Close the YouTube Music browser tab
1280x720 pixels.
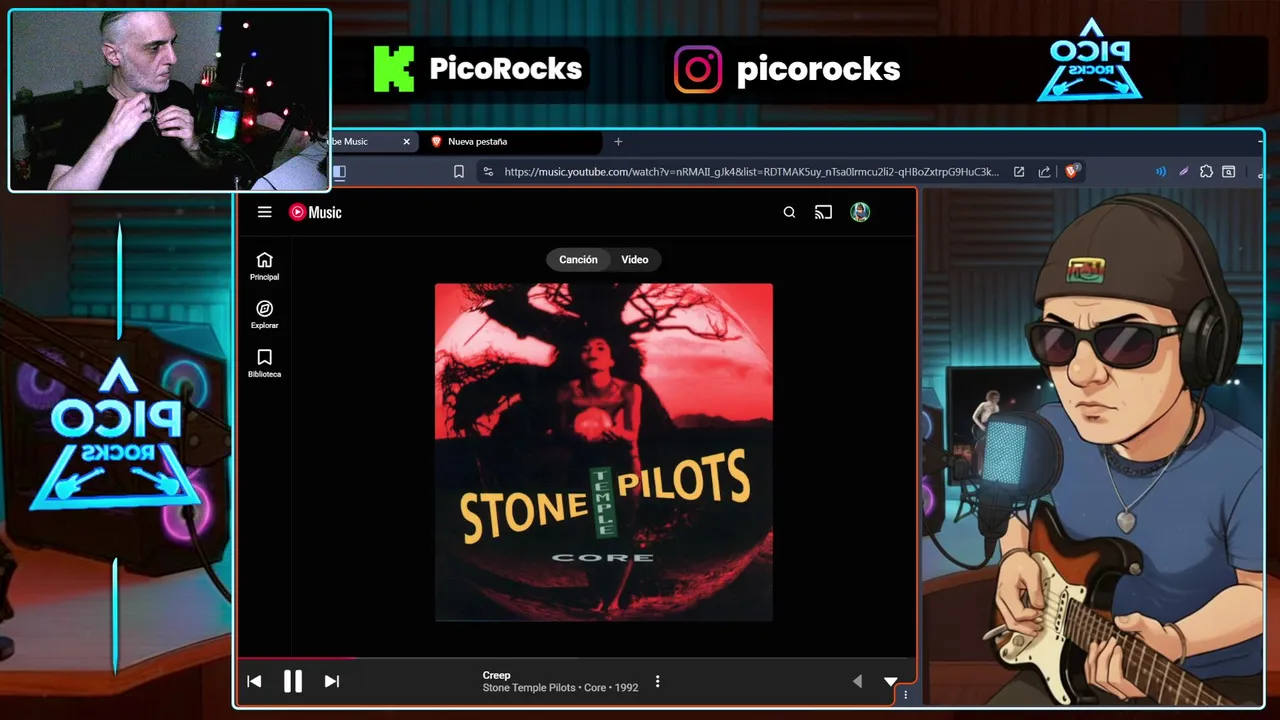[406, 142]
